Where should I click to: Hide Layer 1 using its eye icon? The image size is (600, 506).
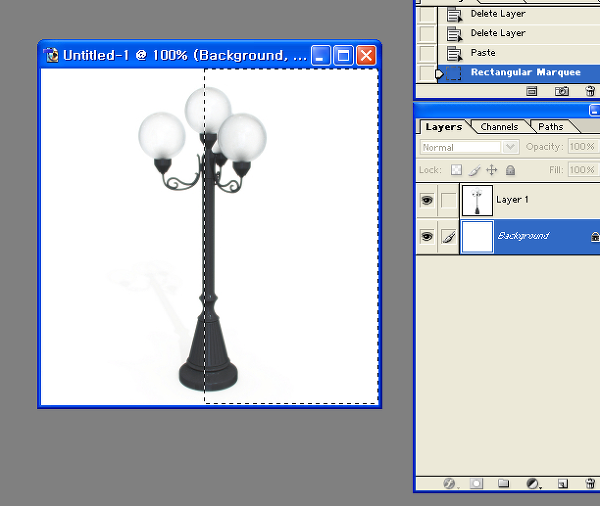(427, 200)
